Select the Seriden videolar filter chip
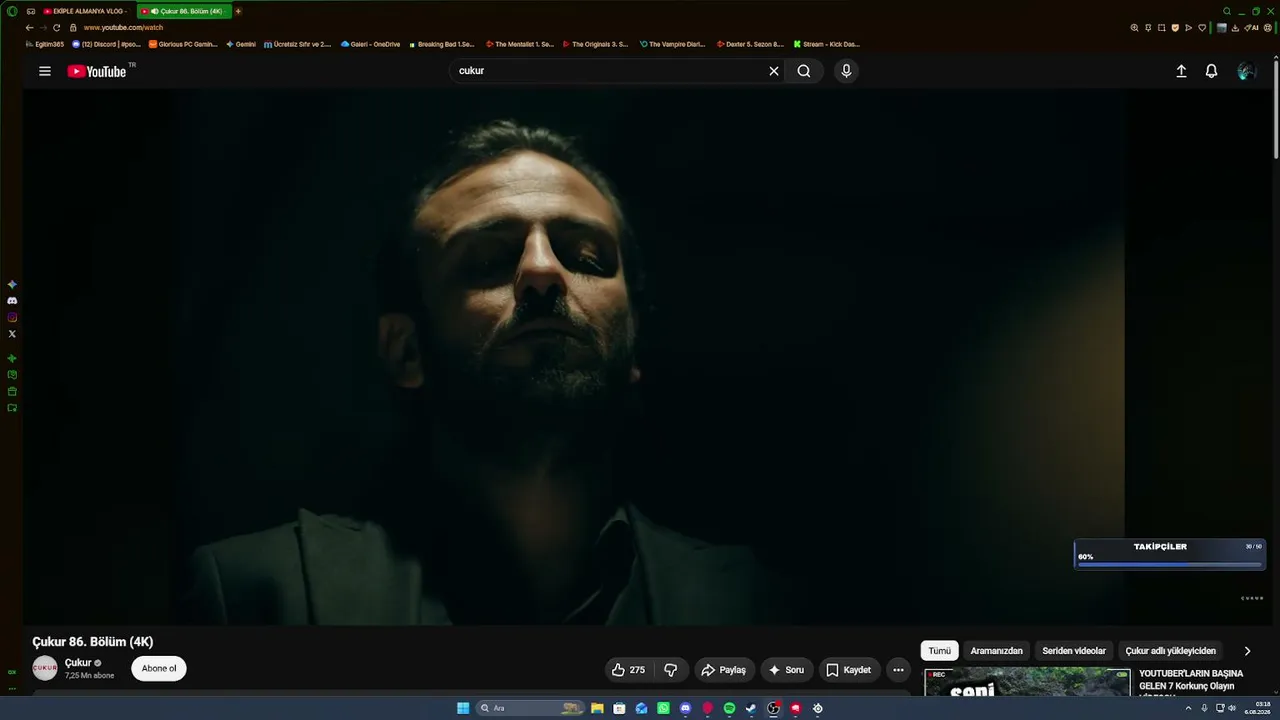This screenshot has height=720, width=1280. point(1074,651)
